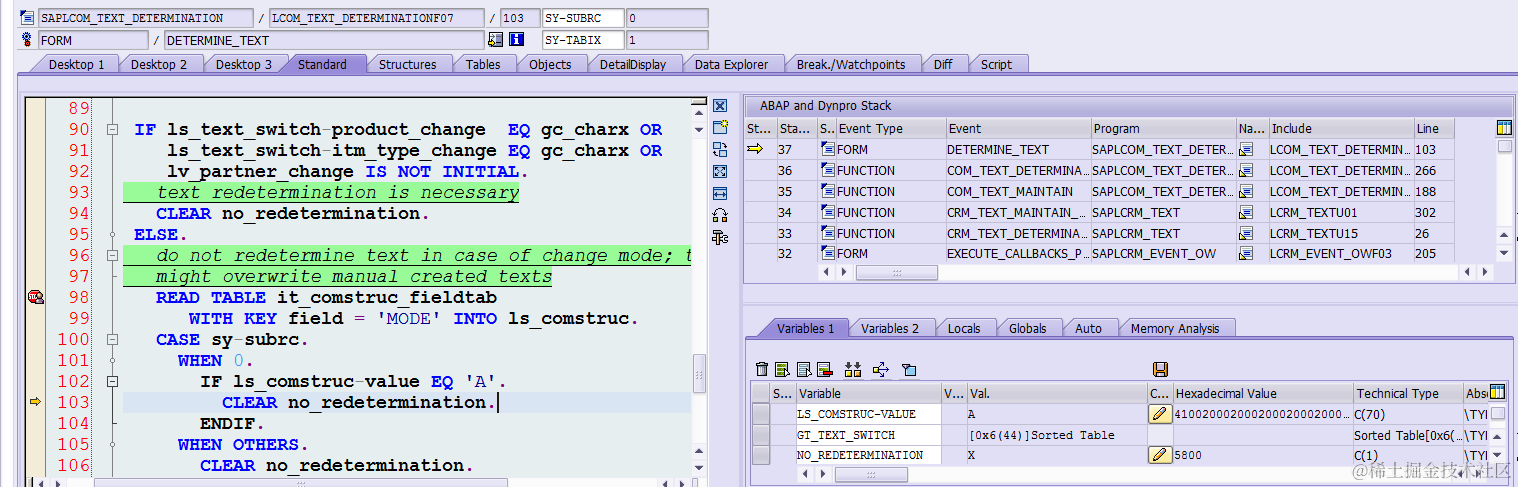The width and height of the screenshot is (1518, 487).
Task: Click the stack table horizontal scrollbar thumb
Action: pos(896,272)
